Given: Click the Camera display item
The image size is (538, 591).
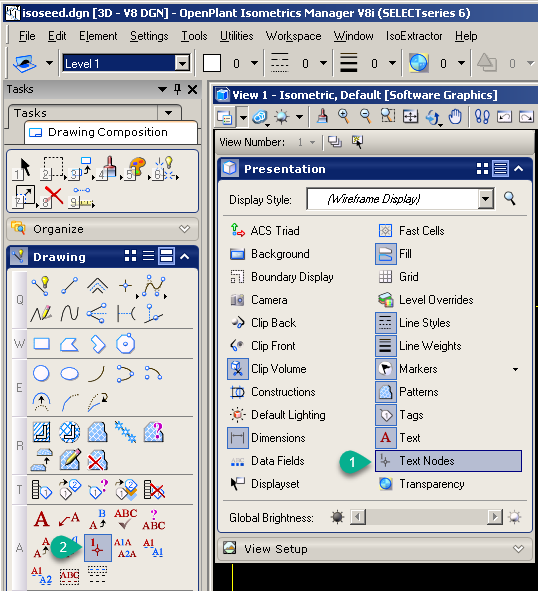Looking at the screenshot, I should click(259, 300).
